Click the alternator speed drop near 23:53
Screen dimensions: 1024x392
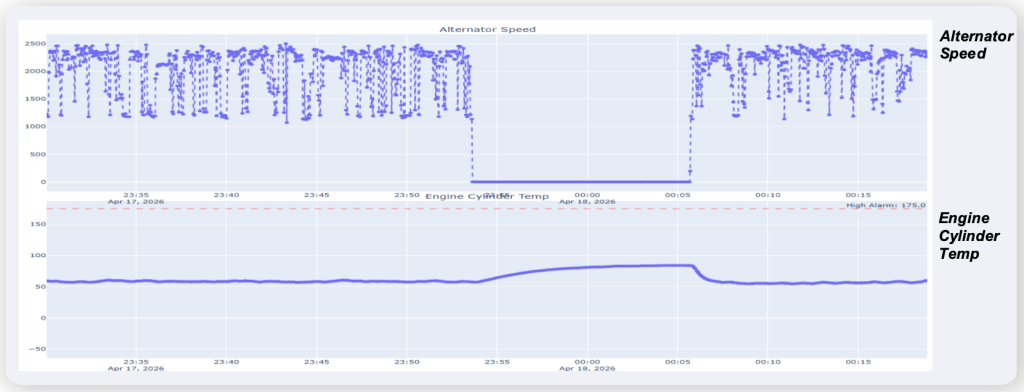(x=472, y=150)
